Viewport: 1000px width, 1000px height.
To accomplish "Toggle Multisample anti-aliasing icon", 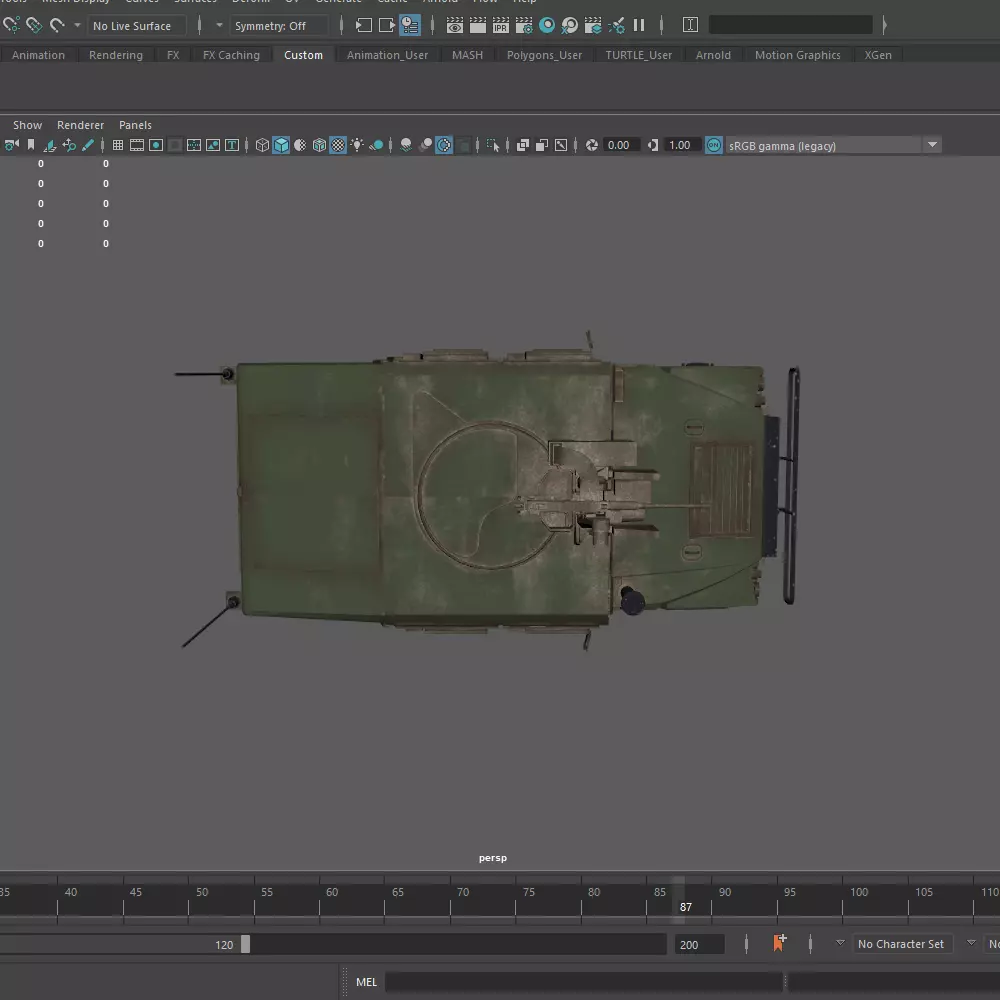I will [444, 145].
